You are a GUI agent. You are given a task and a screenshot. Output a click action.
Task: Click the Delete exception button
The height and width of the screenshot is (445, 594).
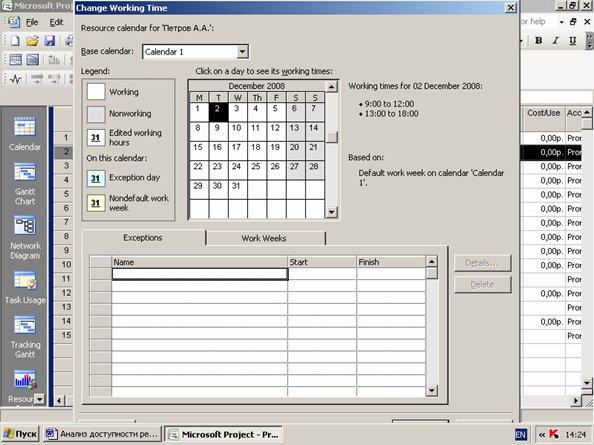(482, 284)
